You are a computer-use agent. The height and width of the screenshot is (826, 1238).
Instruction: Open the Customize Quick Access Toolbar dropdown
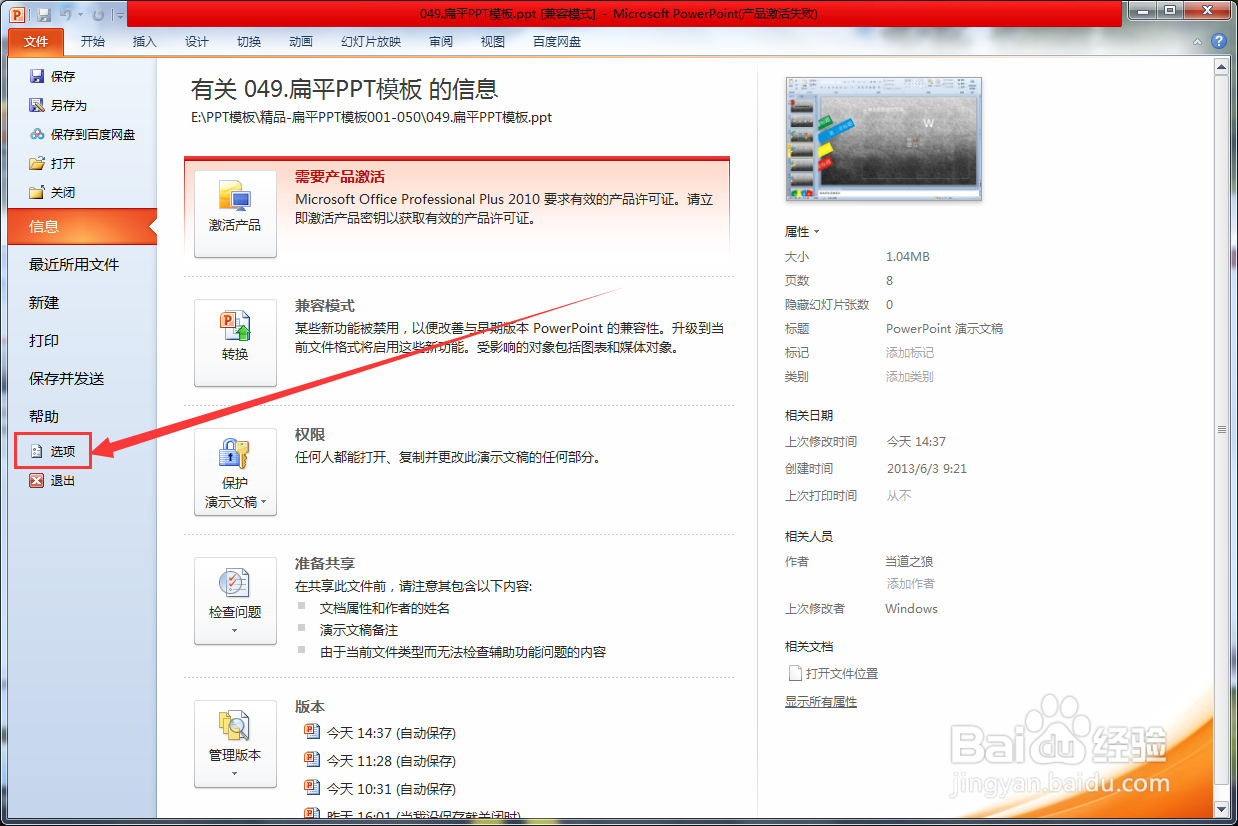pyautogui.click(x=120, y=15)
